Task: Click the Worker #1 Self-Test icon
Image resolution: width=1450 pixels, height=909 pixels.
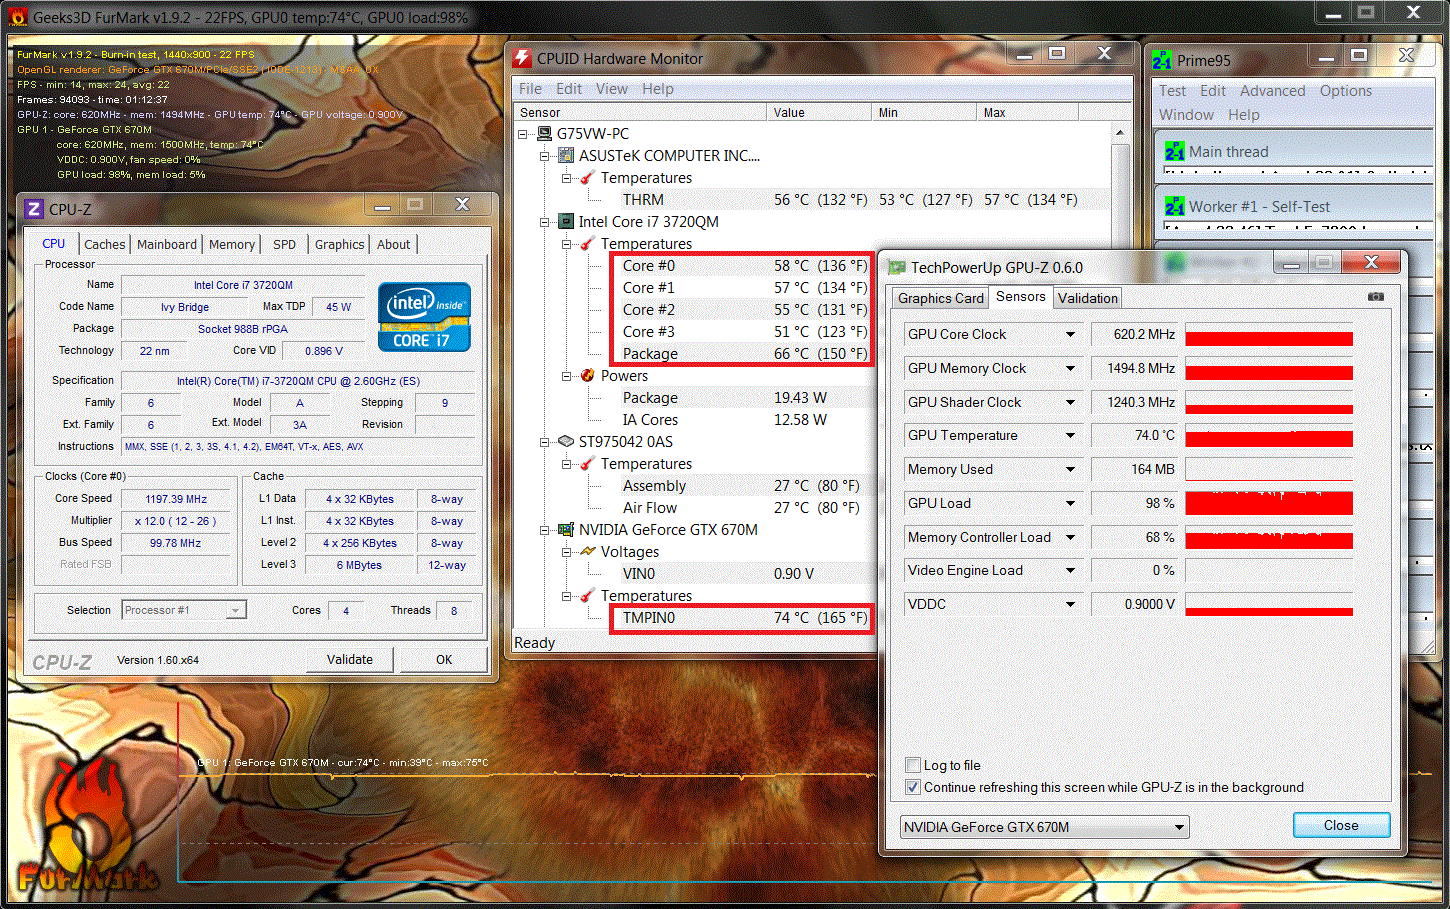Action: [x=1175, y=206]
